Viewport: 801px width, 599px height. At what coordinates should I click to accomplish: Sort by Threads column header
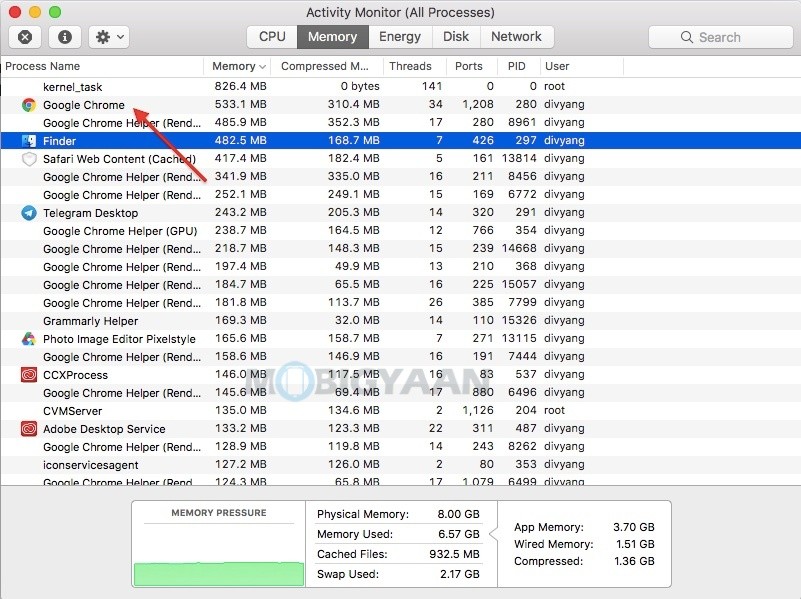[x=414, y=66]
